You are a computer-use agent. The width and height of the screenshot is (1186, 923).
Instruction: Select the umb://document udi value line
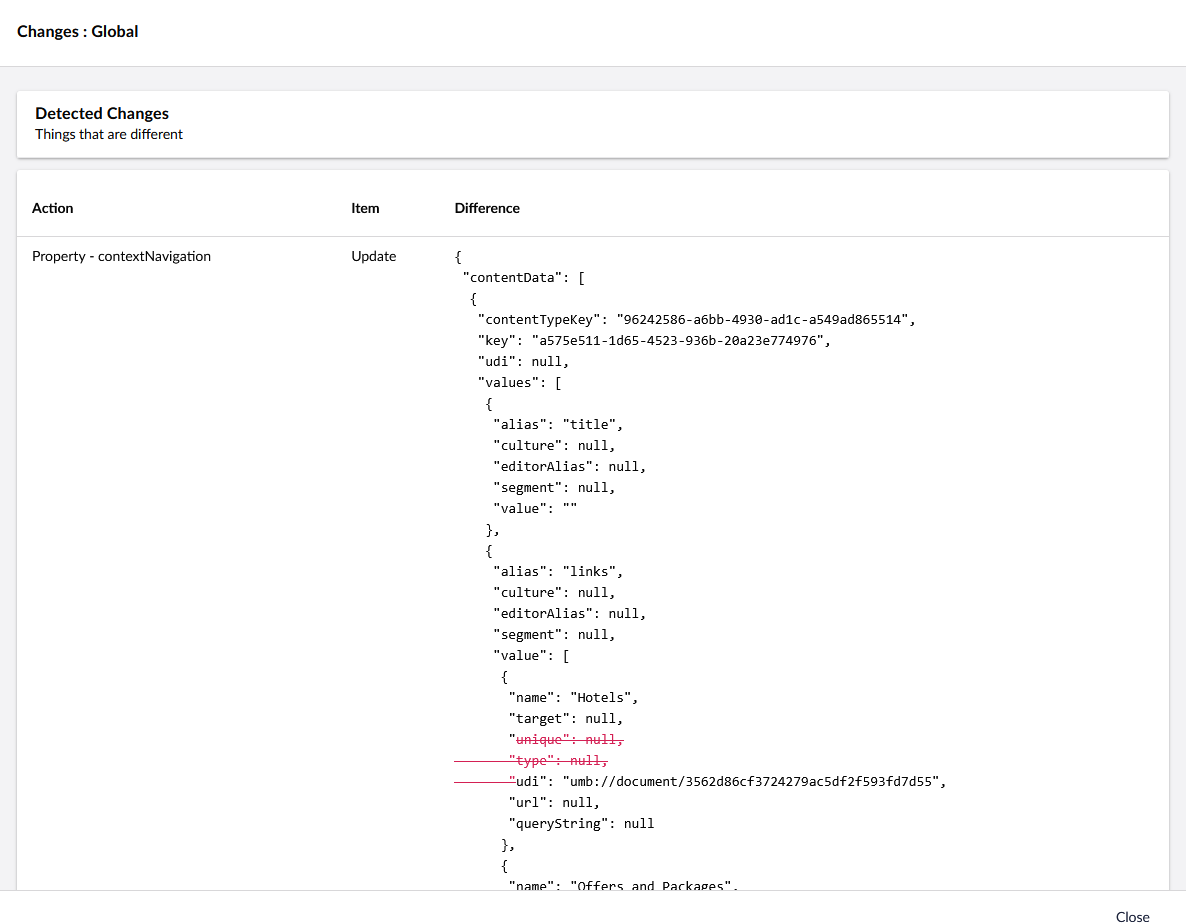tap(727, 782)
